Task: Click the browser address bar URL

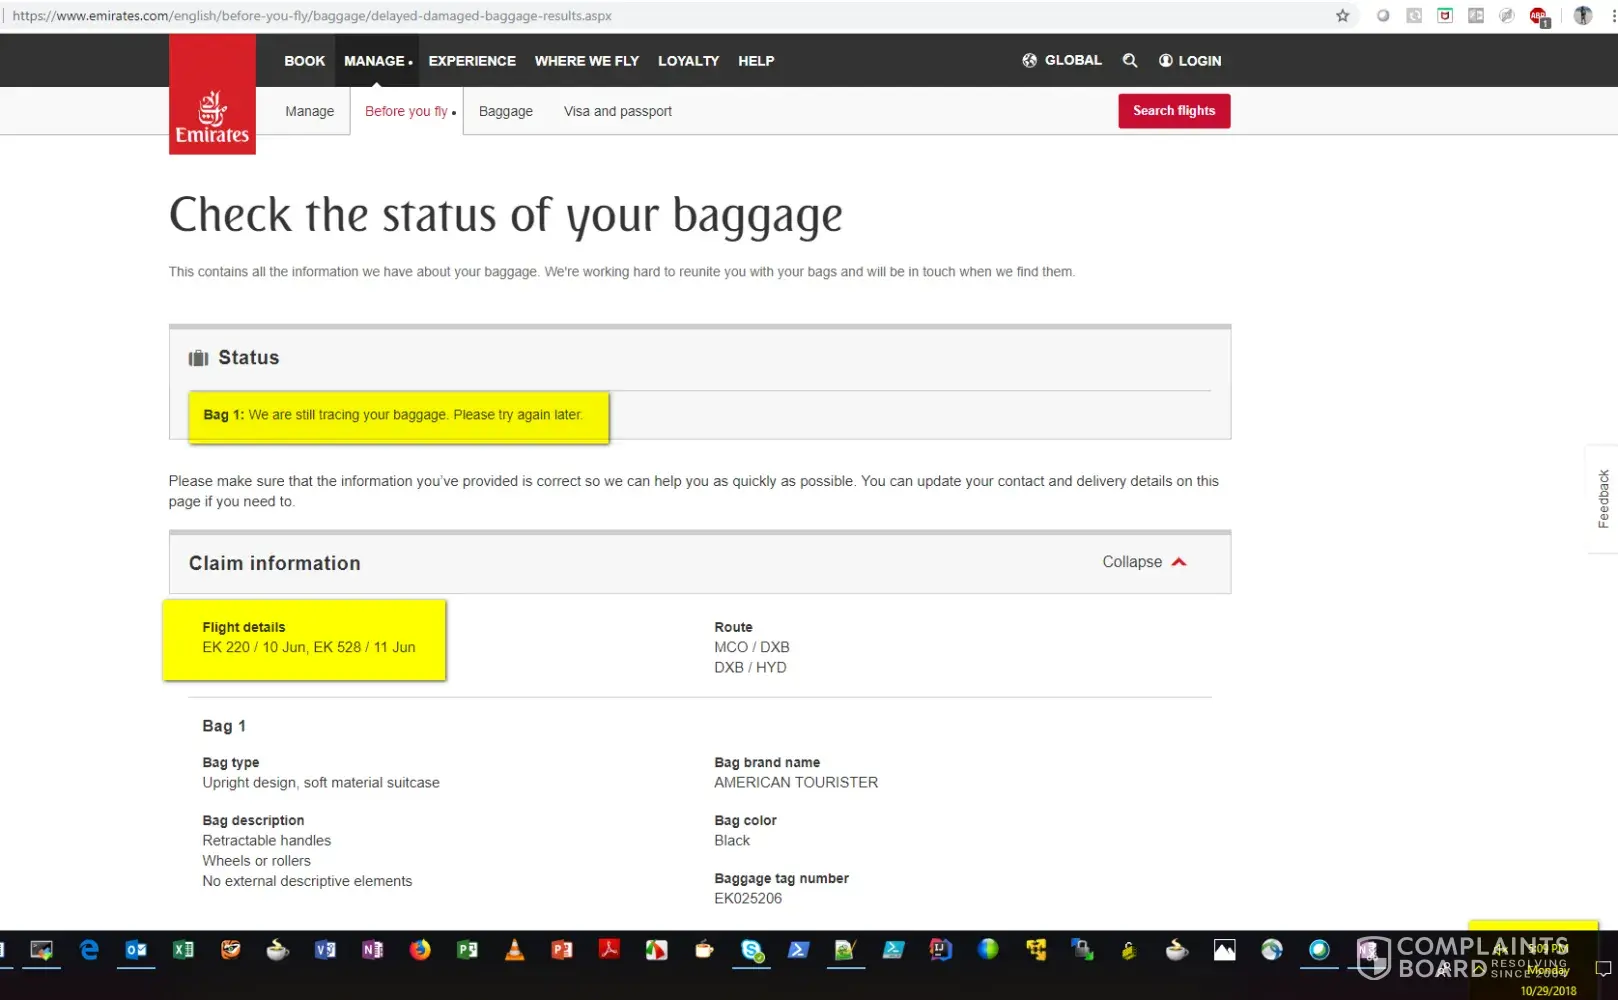Action: 312,16
